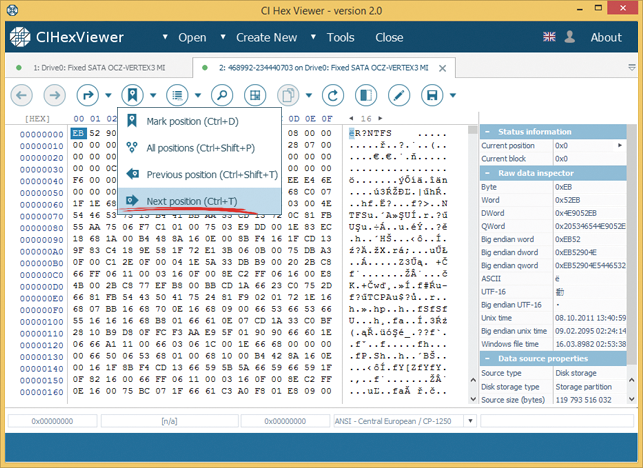This screenshot has width=643, height=468.
Task: Expand the Current position value arrow
Action: [x=620, y=145]
